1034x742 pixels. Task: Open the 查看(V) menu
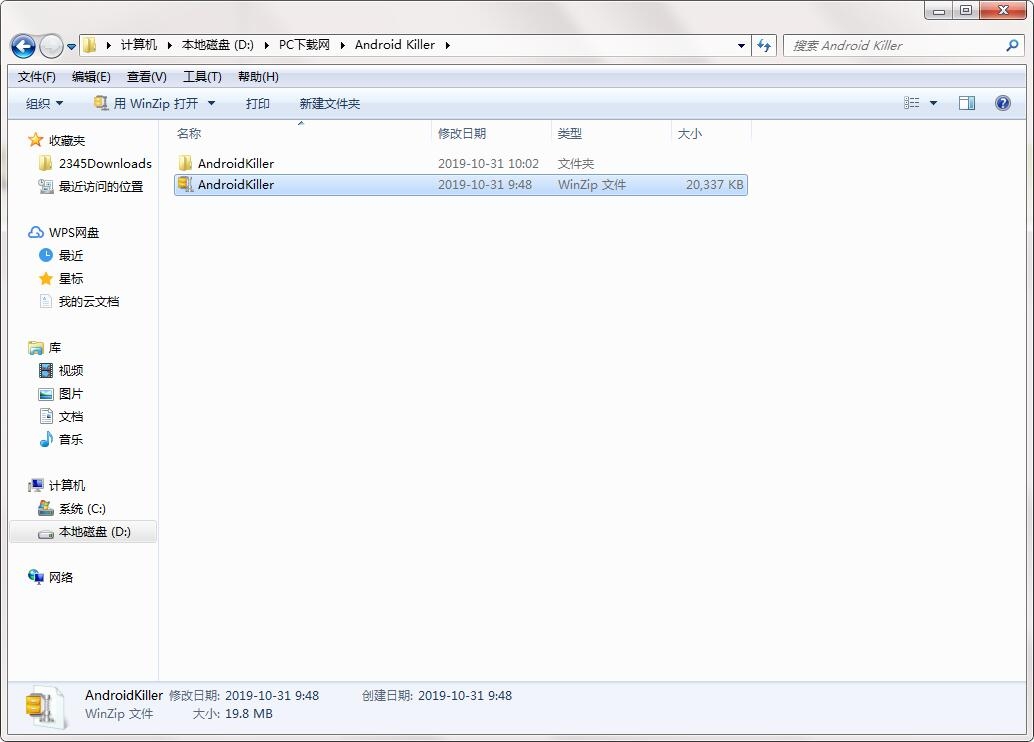[146, 77]
